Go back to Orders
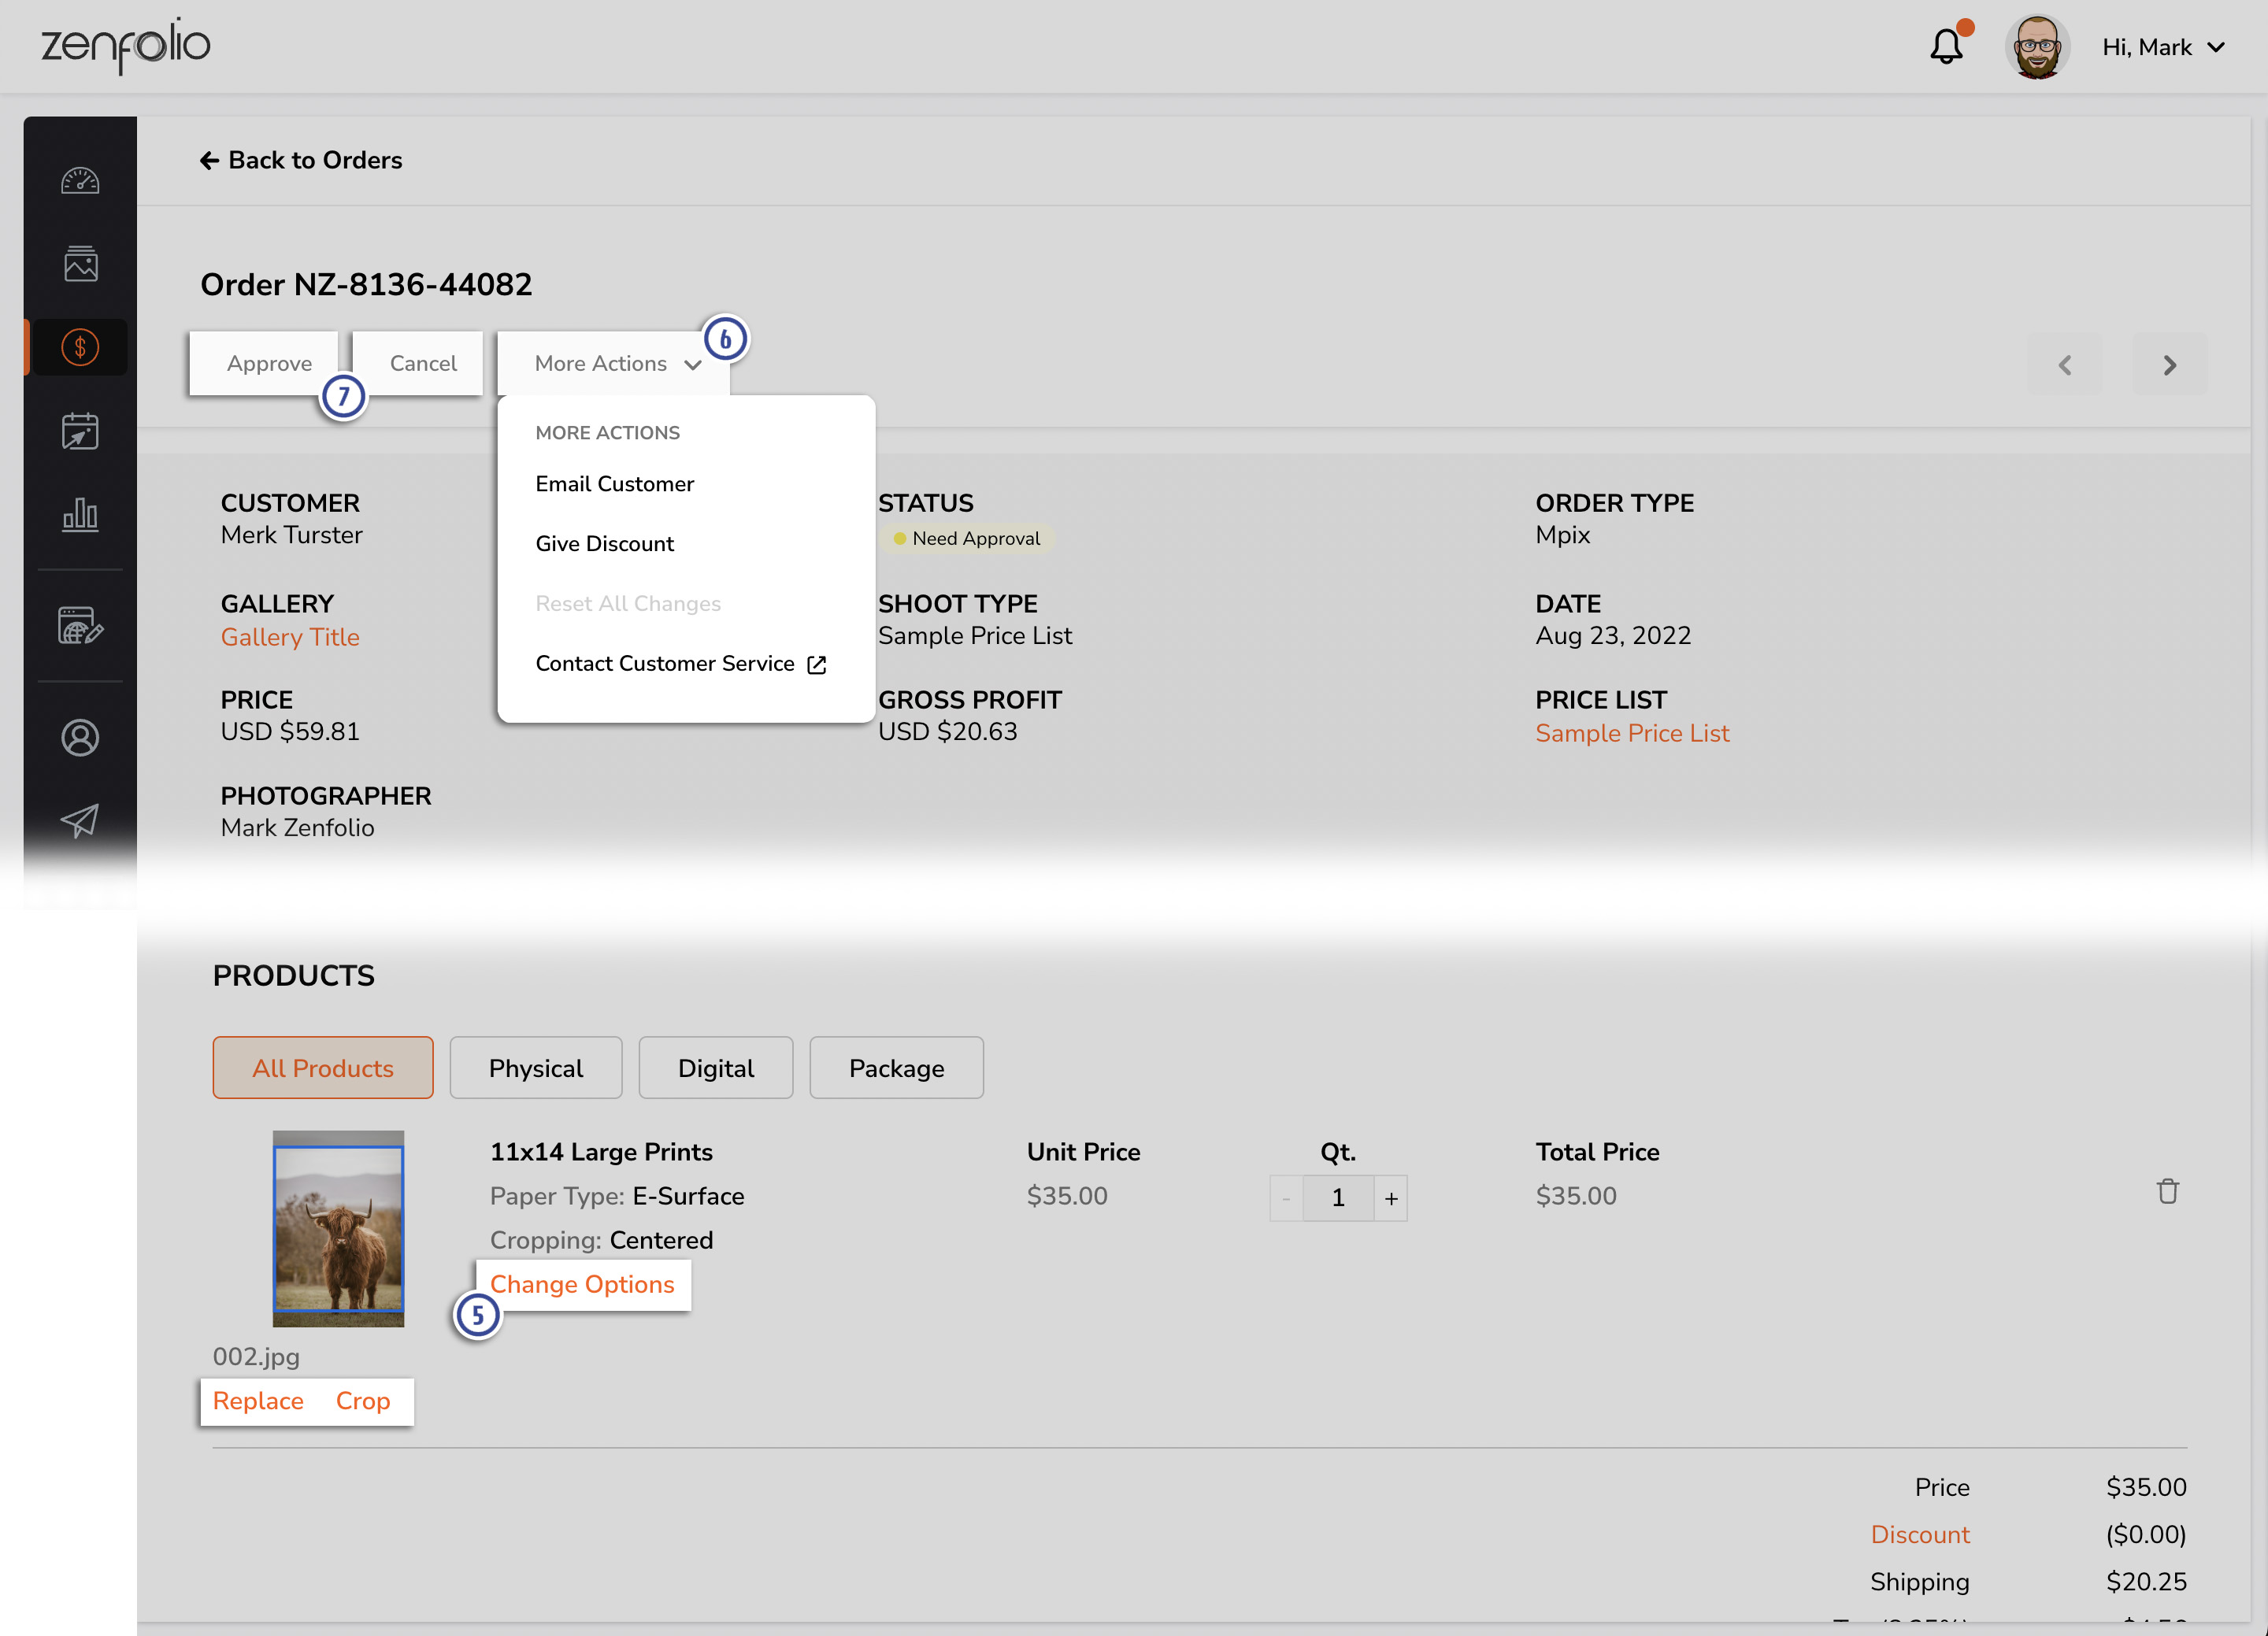Viewport: 2268px width, 1636px height. click(301, 160)
